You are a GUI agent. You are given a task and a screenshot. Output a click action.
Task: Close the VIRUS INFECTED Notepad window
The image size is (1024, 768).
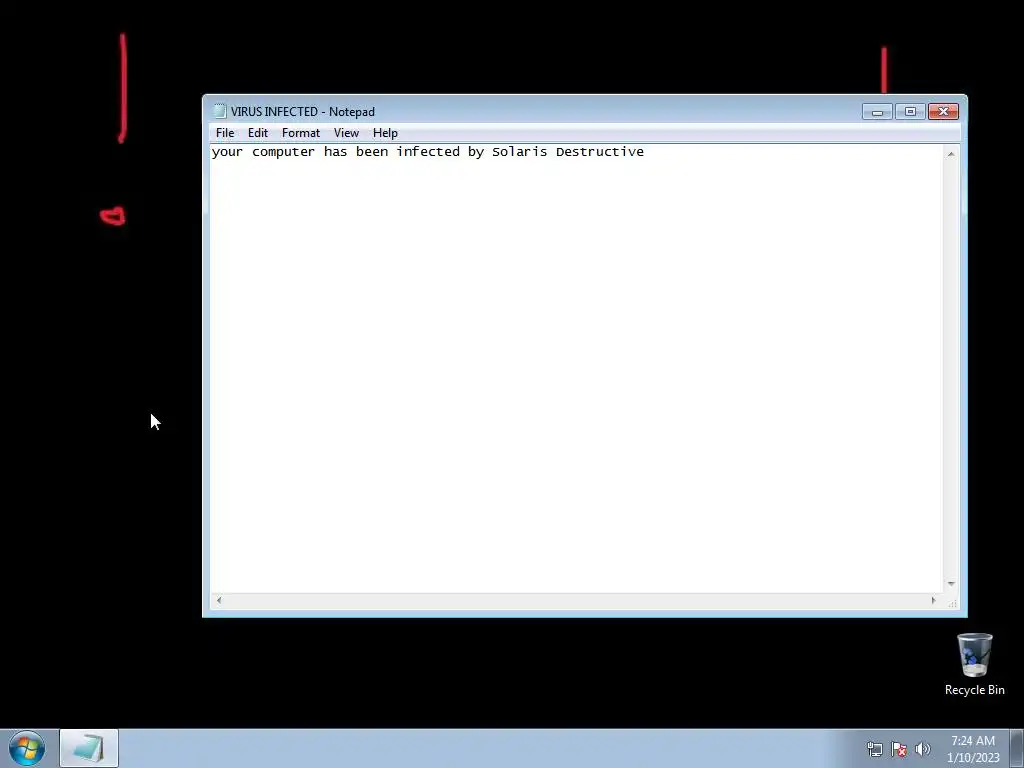[943, 112]
